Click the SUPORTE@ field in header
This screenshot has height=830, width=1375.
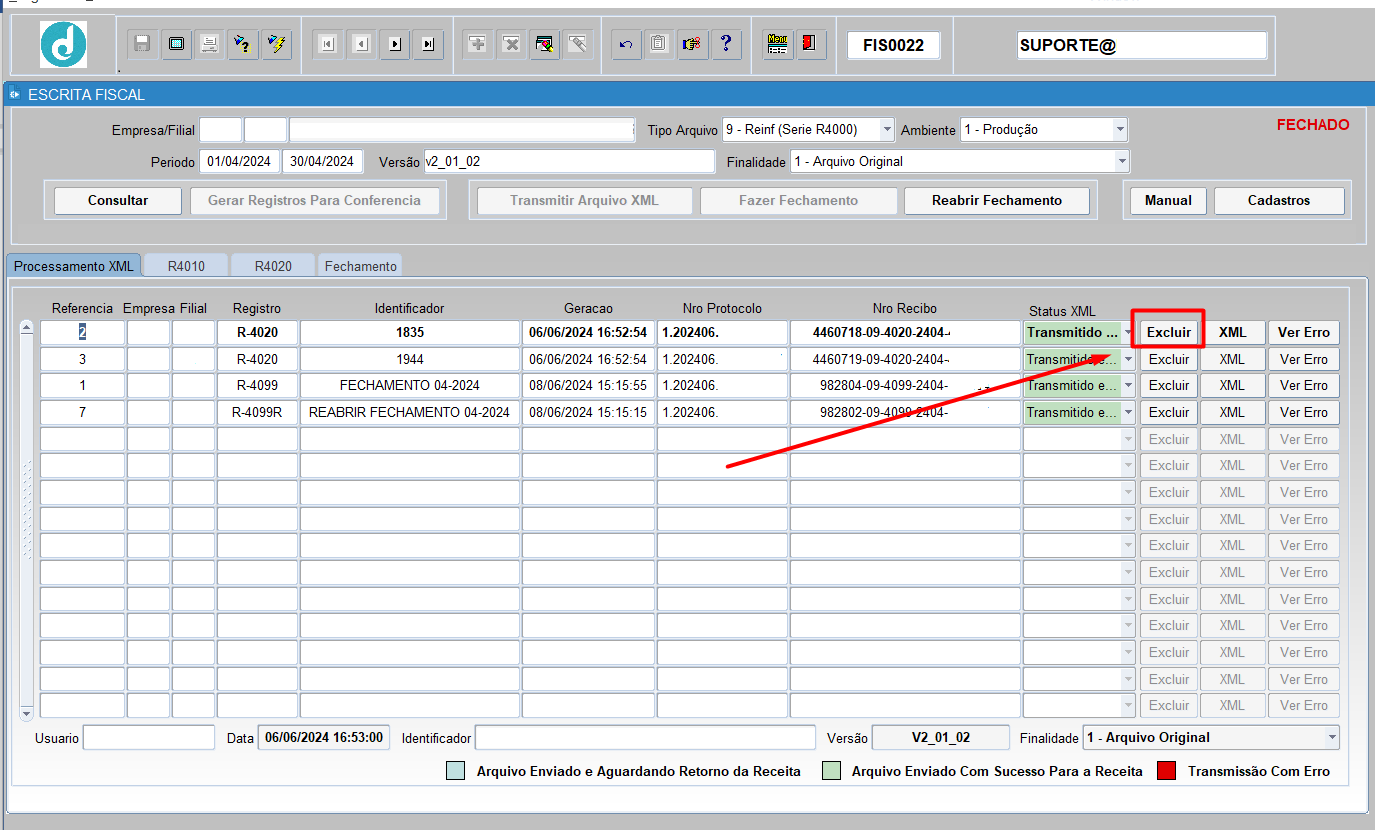(1142, 45)
